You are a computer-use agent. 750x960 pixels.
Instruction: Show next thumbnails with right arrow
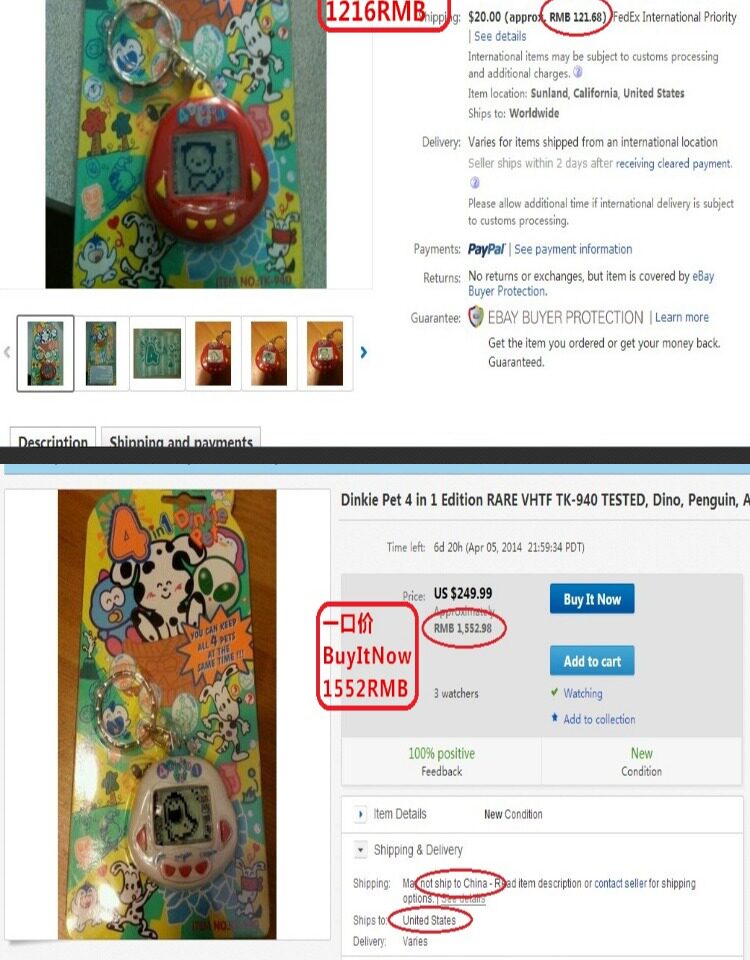pyautogui.click(x=364, y=352)
